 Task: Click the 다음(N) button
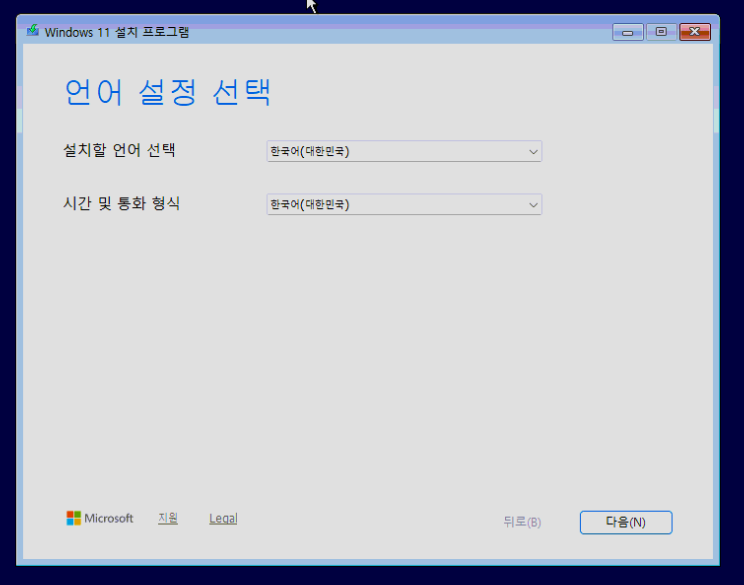(626, 522)
